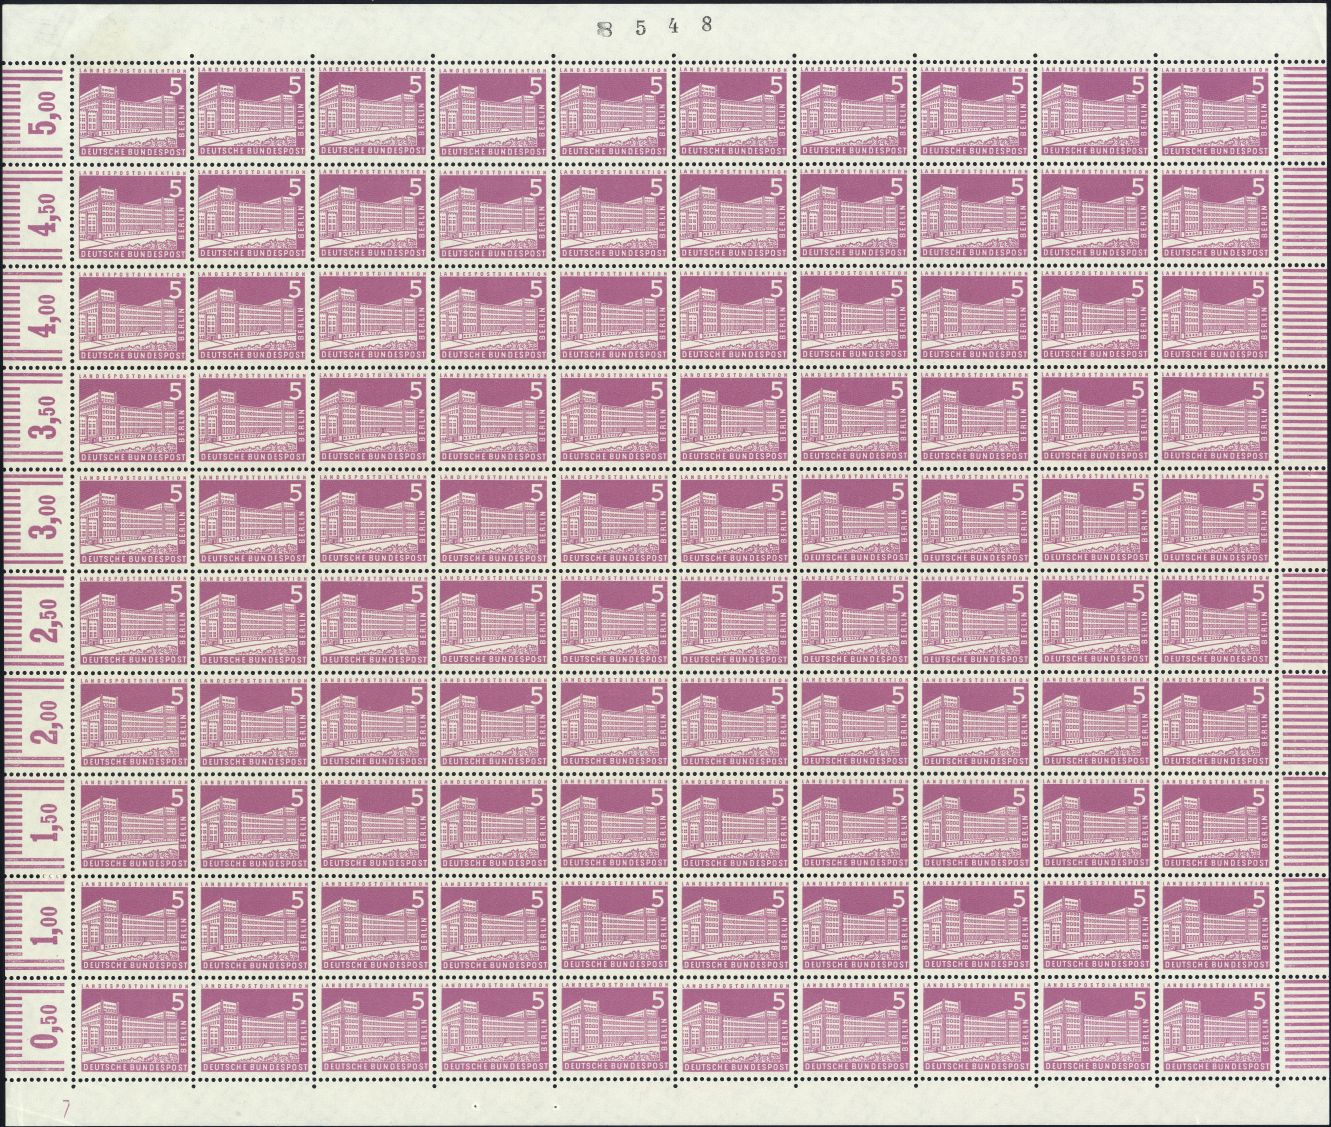Image resolution: width=1331 pixels, height=1127 pixels.
Task: Click the striped margin bars right of the top row
Action: tap(1305, 111)
